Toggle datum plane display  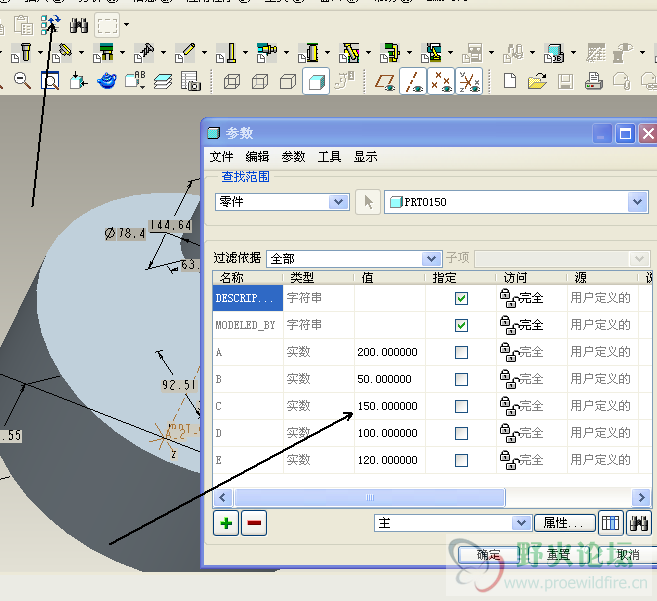385,81
